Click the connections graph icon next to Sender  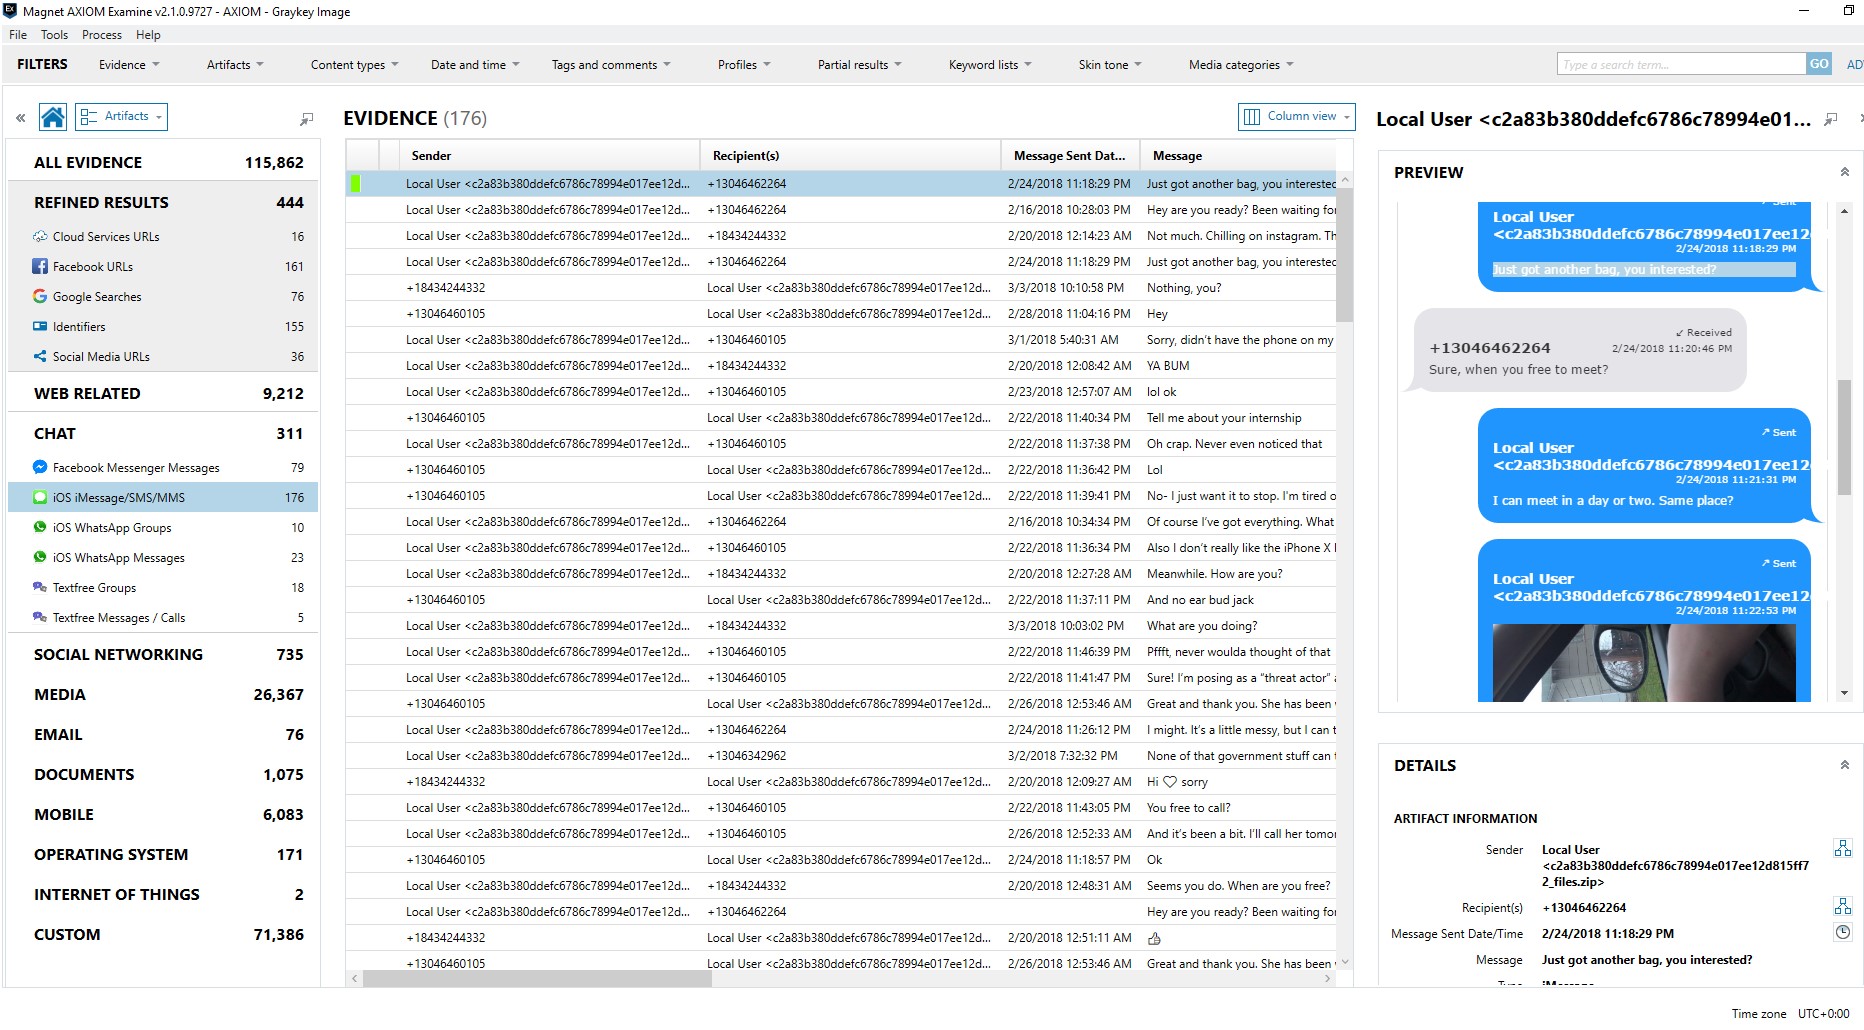pyautogui.click(x=1843, y=848)
